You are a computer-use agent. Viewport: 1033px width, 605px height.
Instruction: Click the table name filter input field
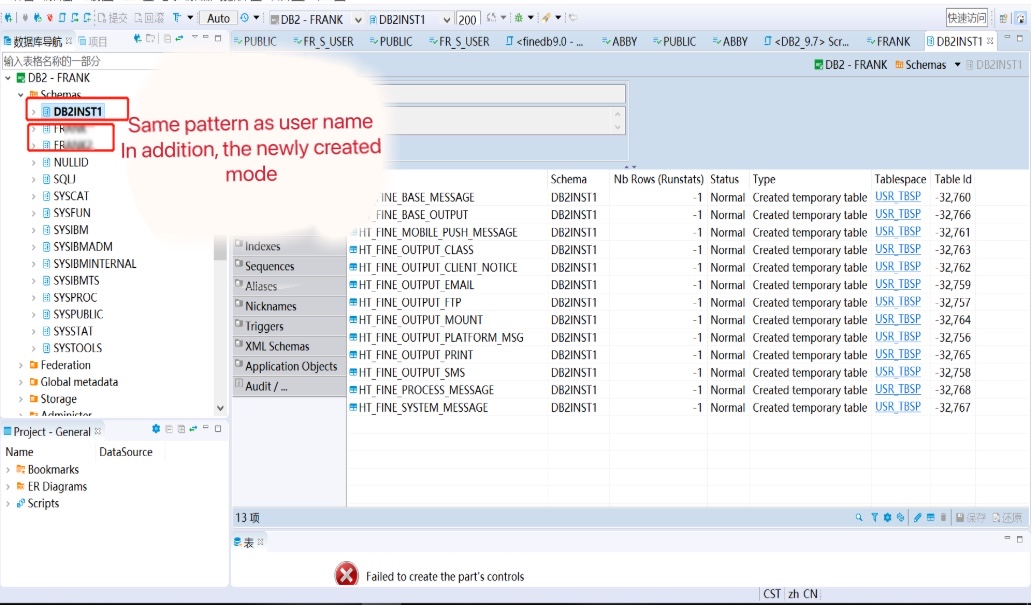tap(100, 61)
